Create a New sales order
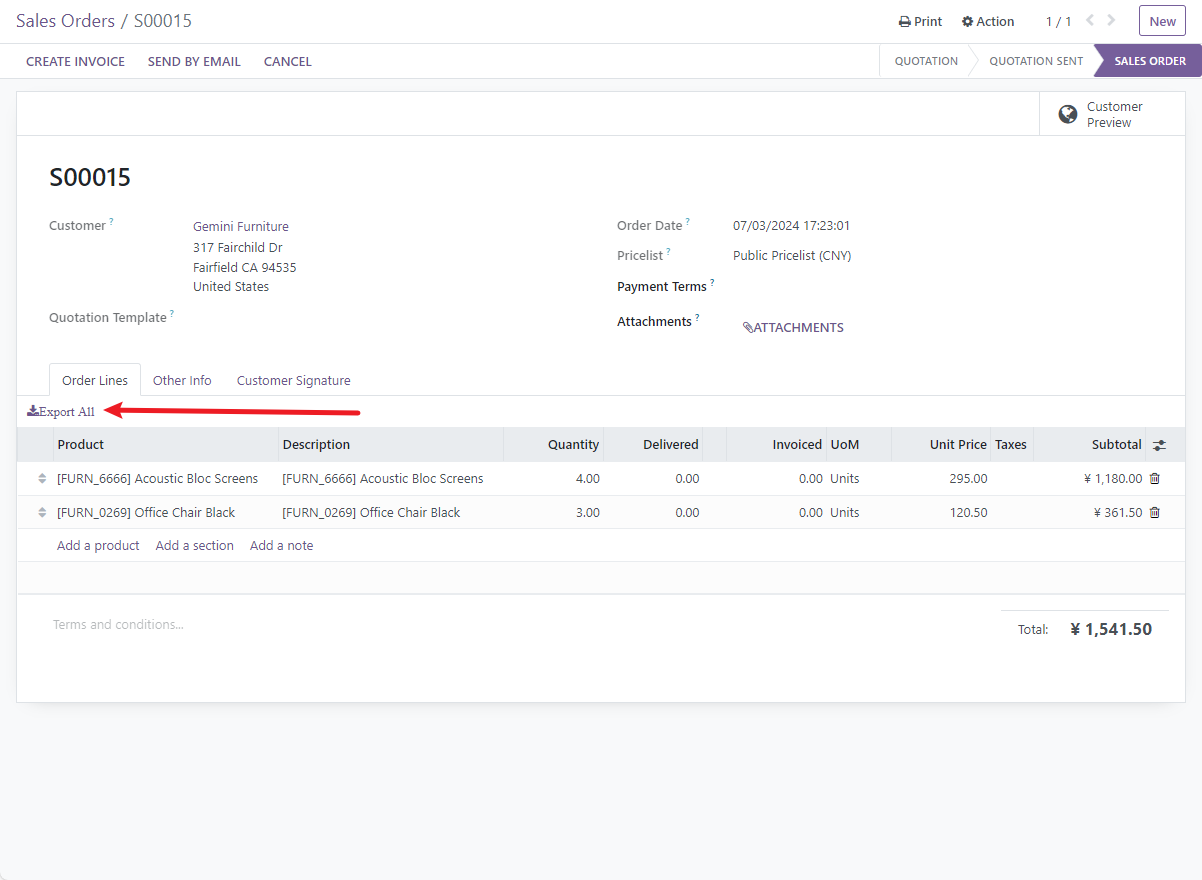1202x880 pixels. tap(1162, 21)
